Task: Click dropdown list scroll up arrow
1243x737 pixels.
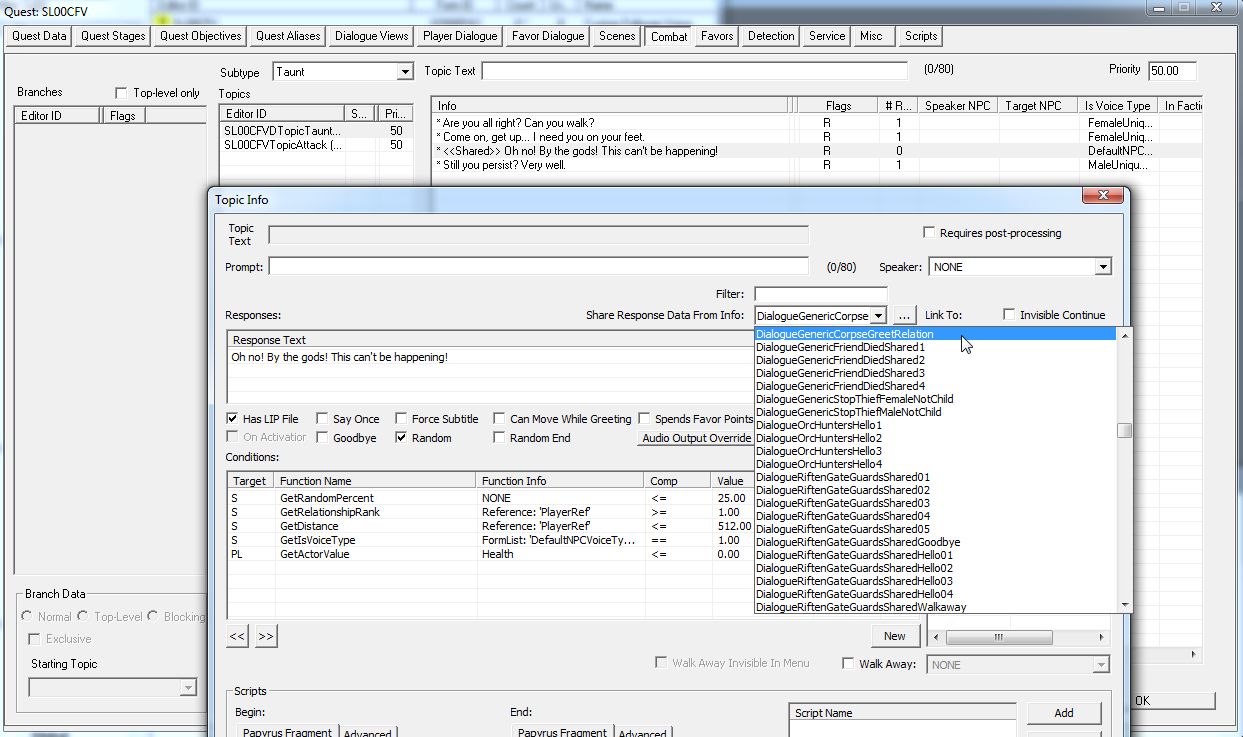Action: click(x=1125, y=336)
